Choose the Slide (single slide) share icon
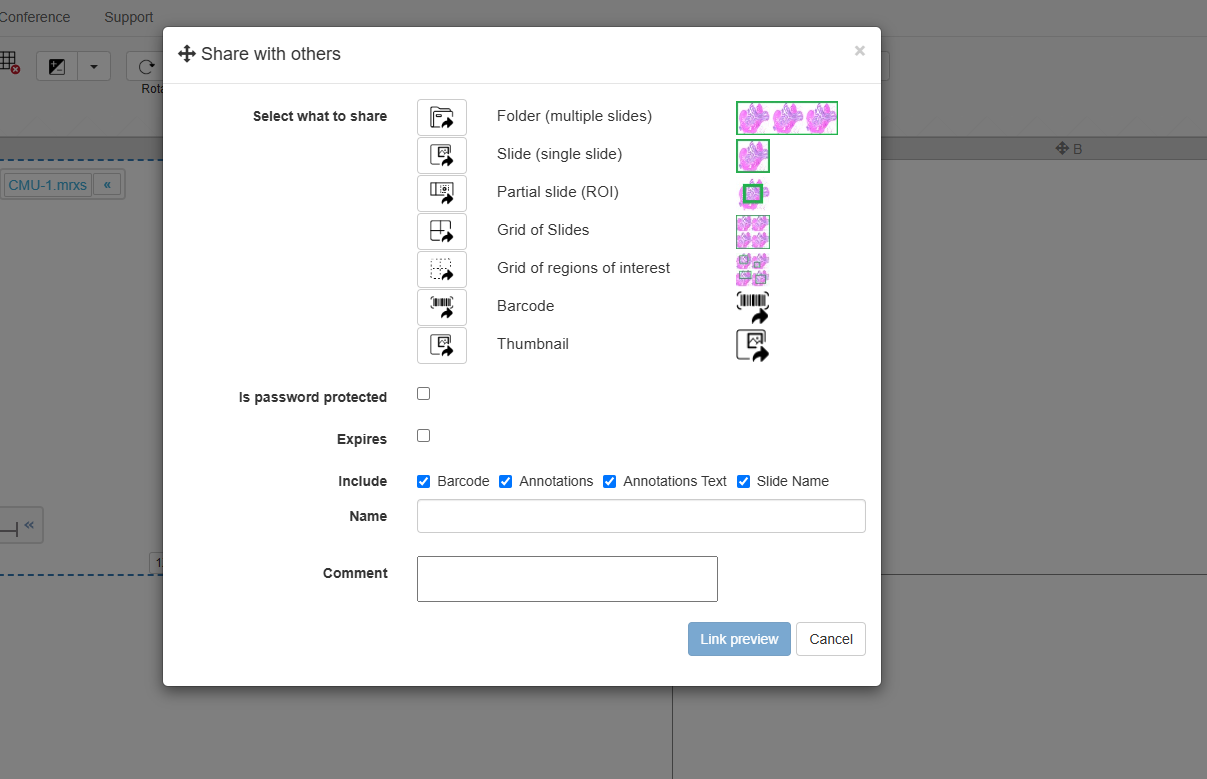 tap(441, 155)
